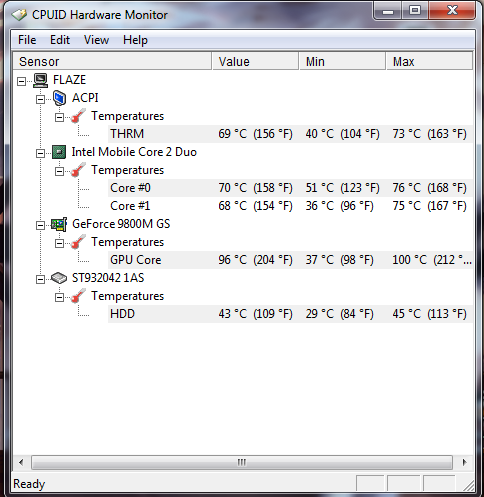Collapse the ST932042 1AS drive node

tap(40, 279)
